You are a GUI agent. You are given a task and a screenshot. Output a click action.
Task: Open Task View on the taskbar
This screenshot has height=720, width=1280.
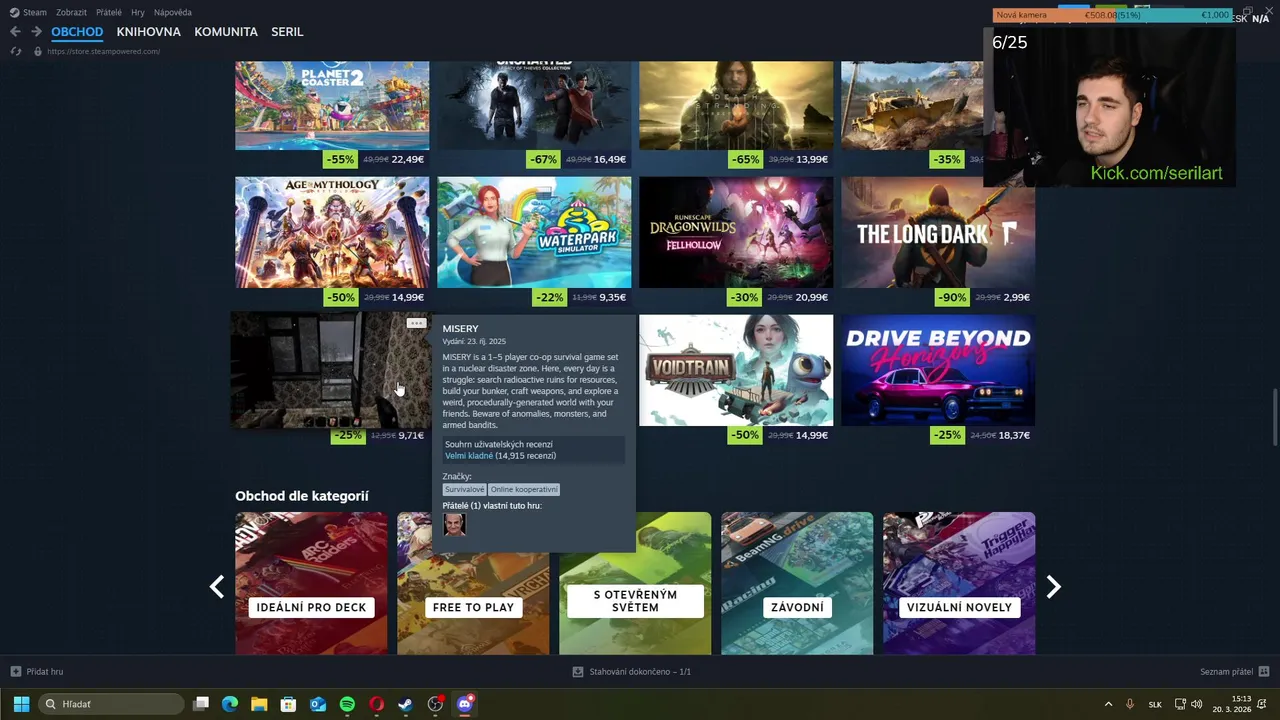[201, 704]
